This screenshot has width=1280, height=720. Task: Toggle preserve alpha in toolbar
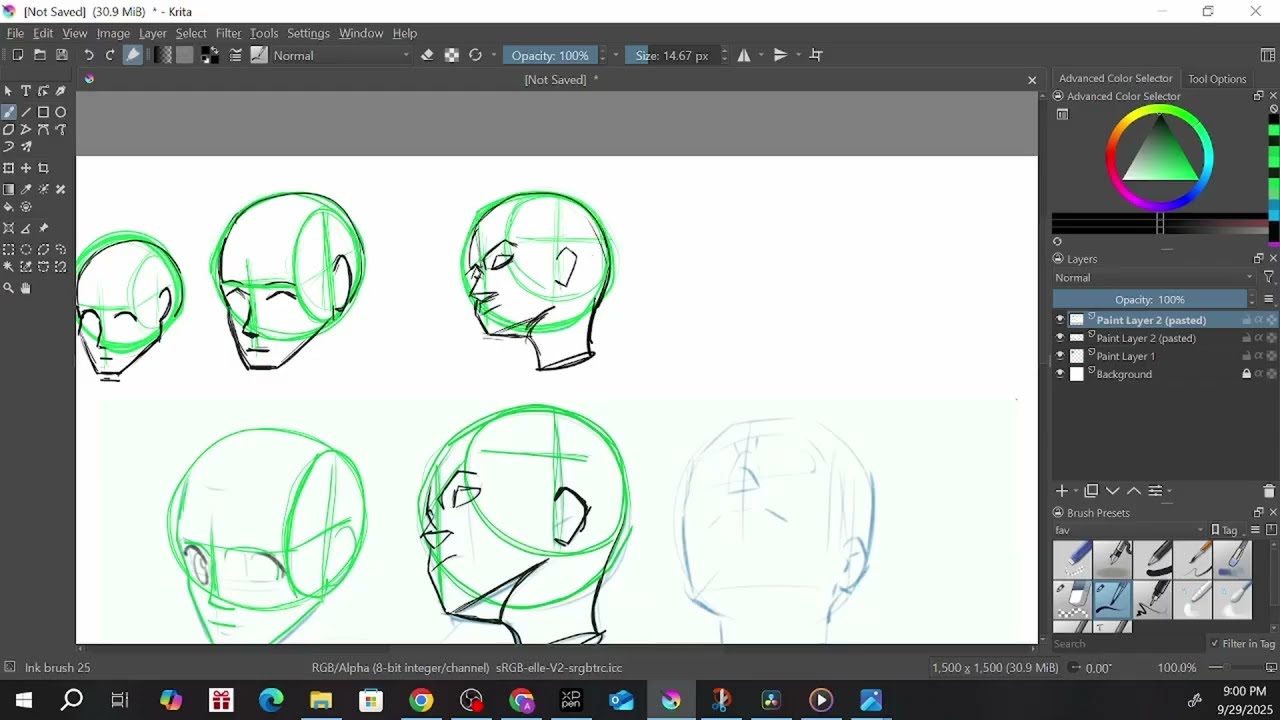(452, 55)
